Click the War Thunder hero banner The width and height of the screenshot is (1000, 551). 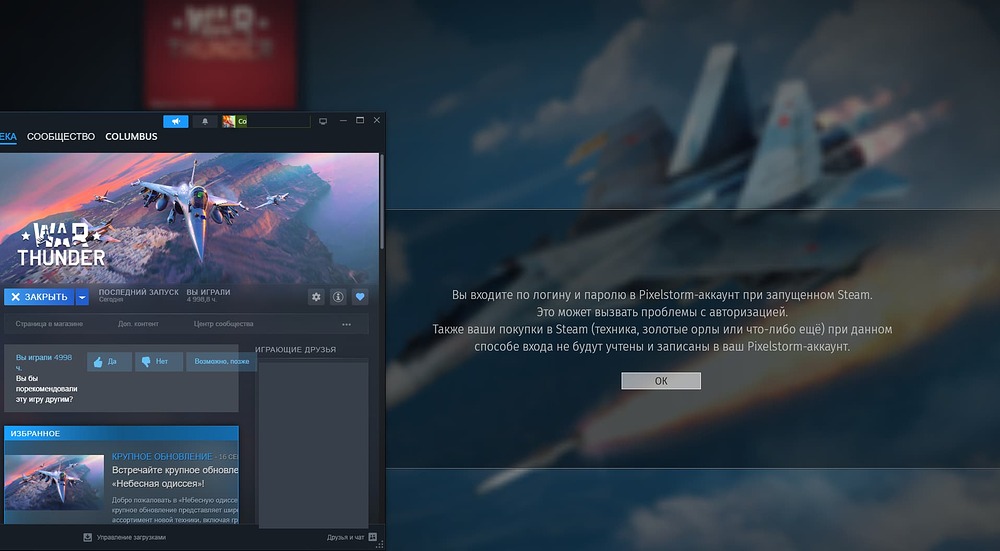[189, 218]
